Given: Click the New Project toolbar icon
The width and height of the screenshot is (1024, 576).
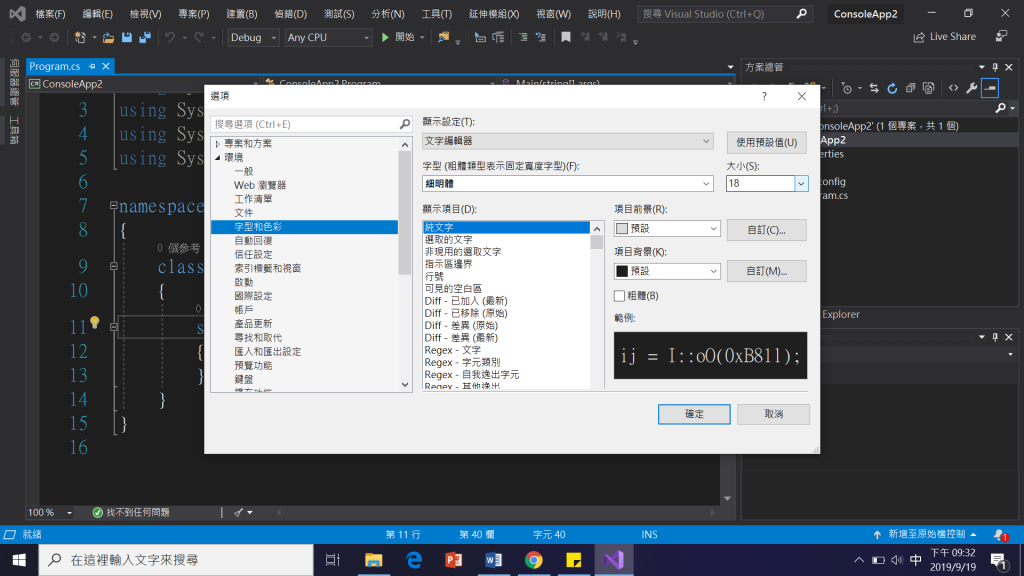Looking at the screenshot, I should point(80,37).
